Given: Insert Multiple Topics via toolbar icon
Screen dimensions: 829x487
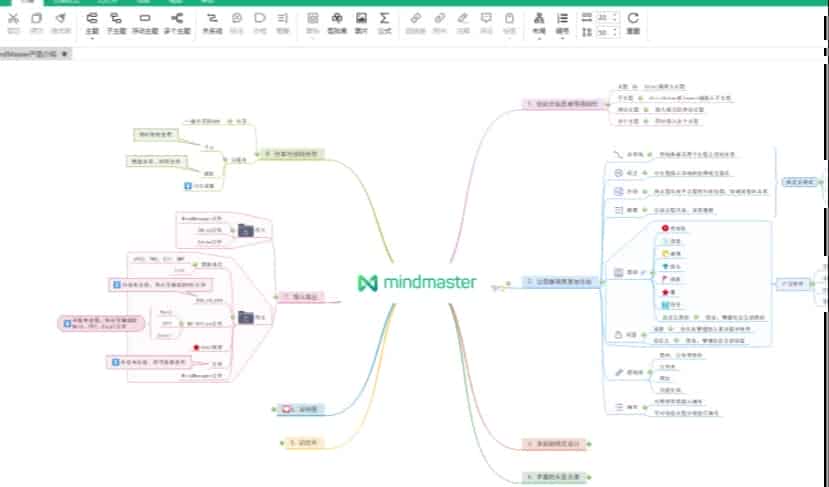Looking at the screenshot, I should coord(177,19).
